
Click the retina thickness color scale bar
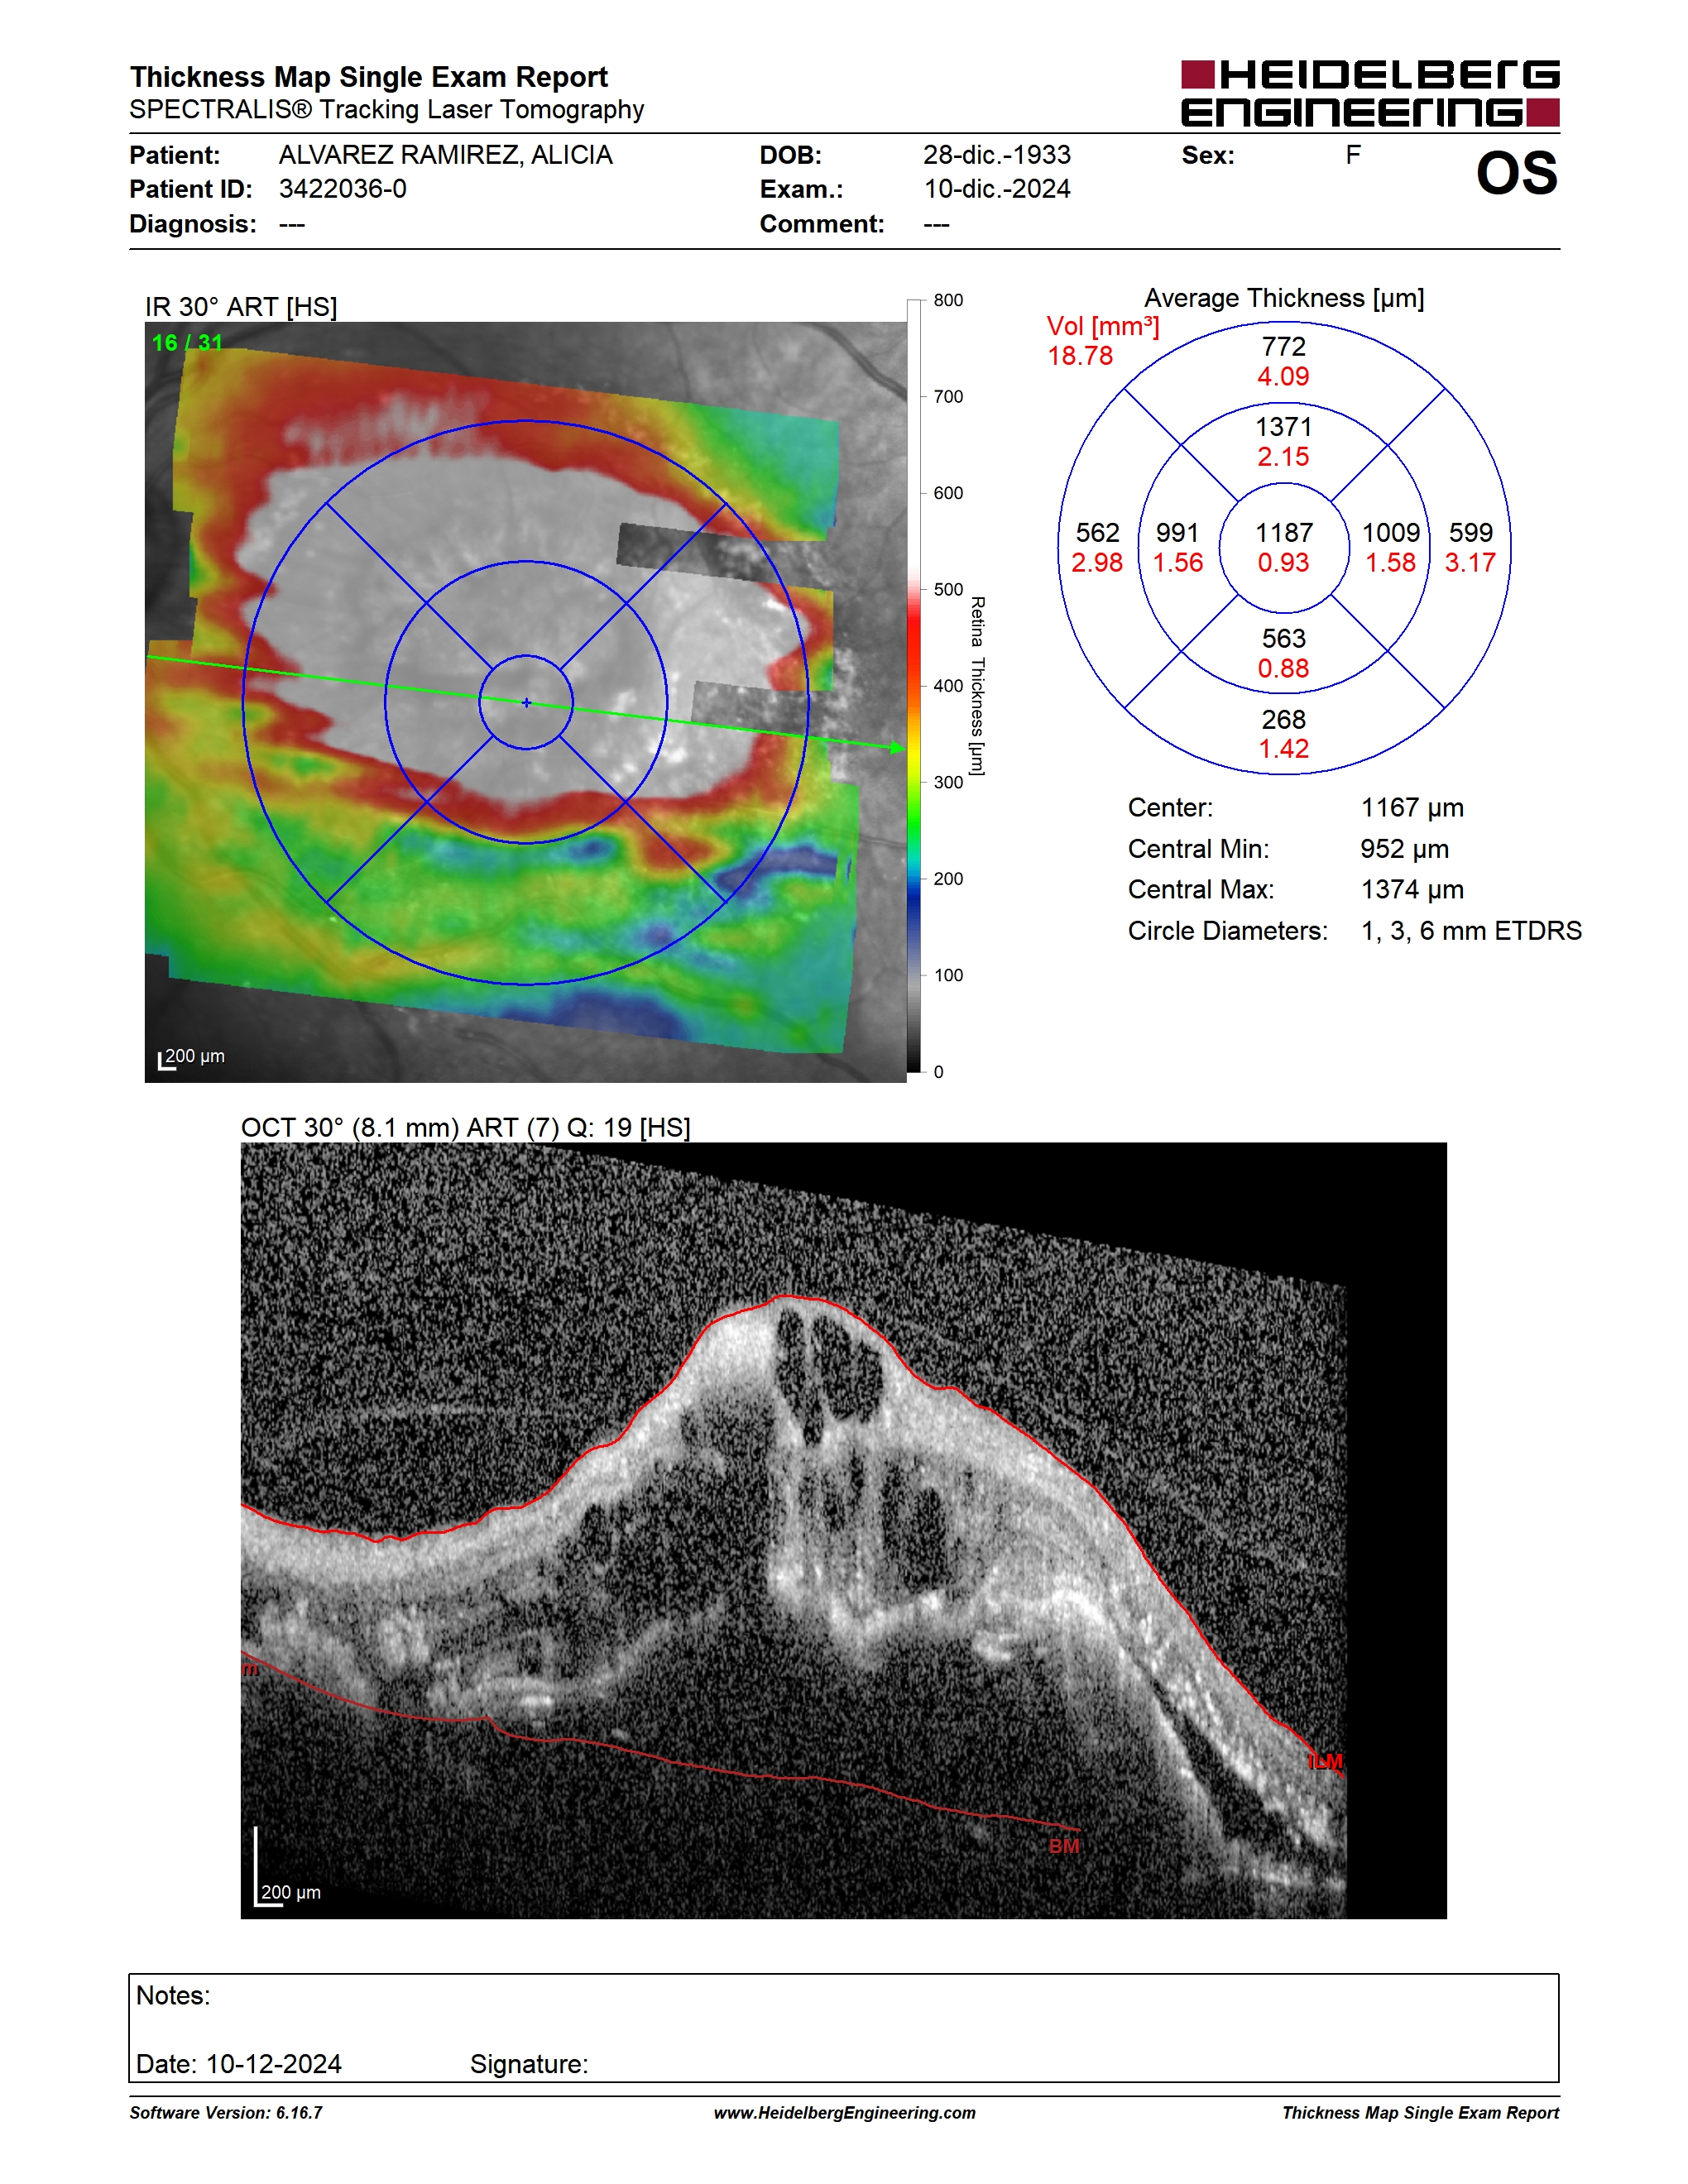tap(914, 686)
